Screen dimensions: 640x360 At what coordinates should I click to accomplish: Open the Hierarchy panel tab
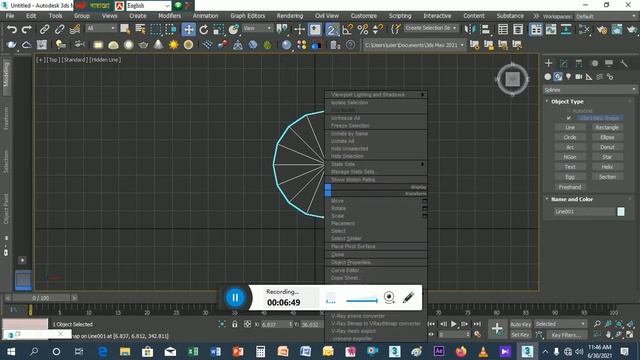579,63
